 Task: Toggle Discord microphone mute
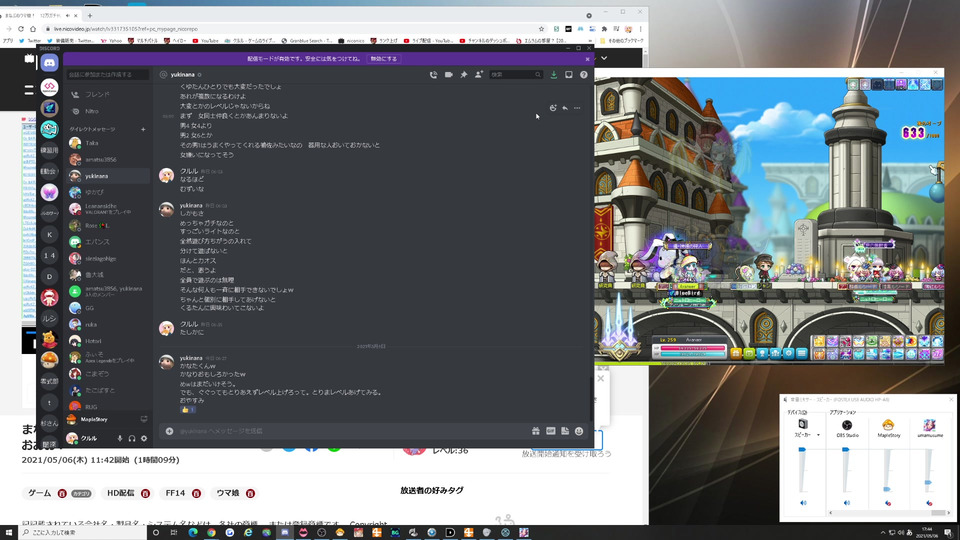[120, 438]
